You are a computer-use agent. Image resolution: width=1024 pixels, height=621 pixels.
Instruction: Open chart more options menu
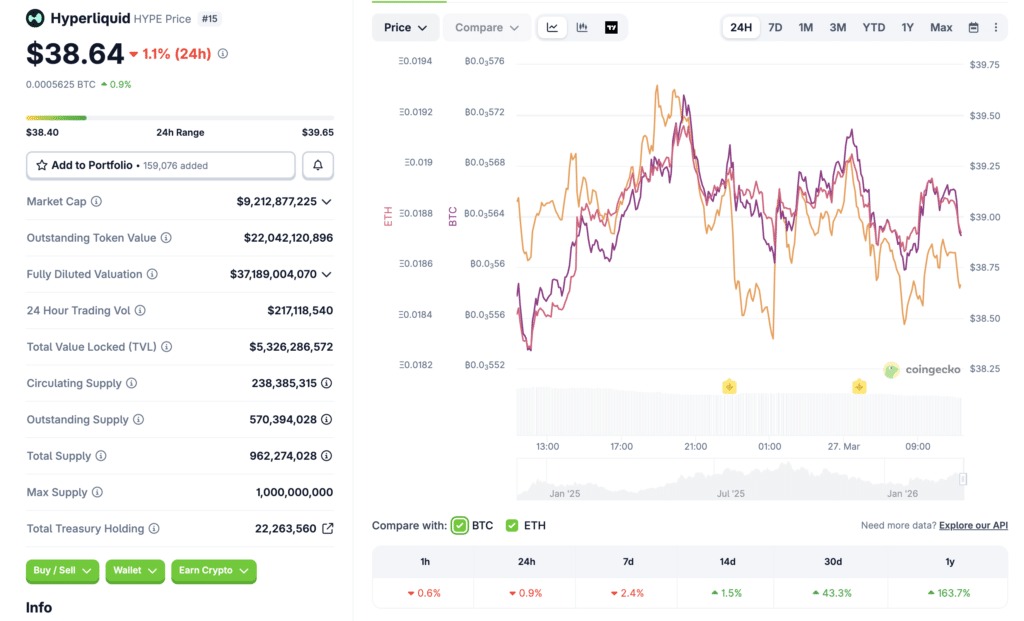(996, 27)
